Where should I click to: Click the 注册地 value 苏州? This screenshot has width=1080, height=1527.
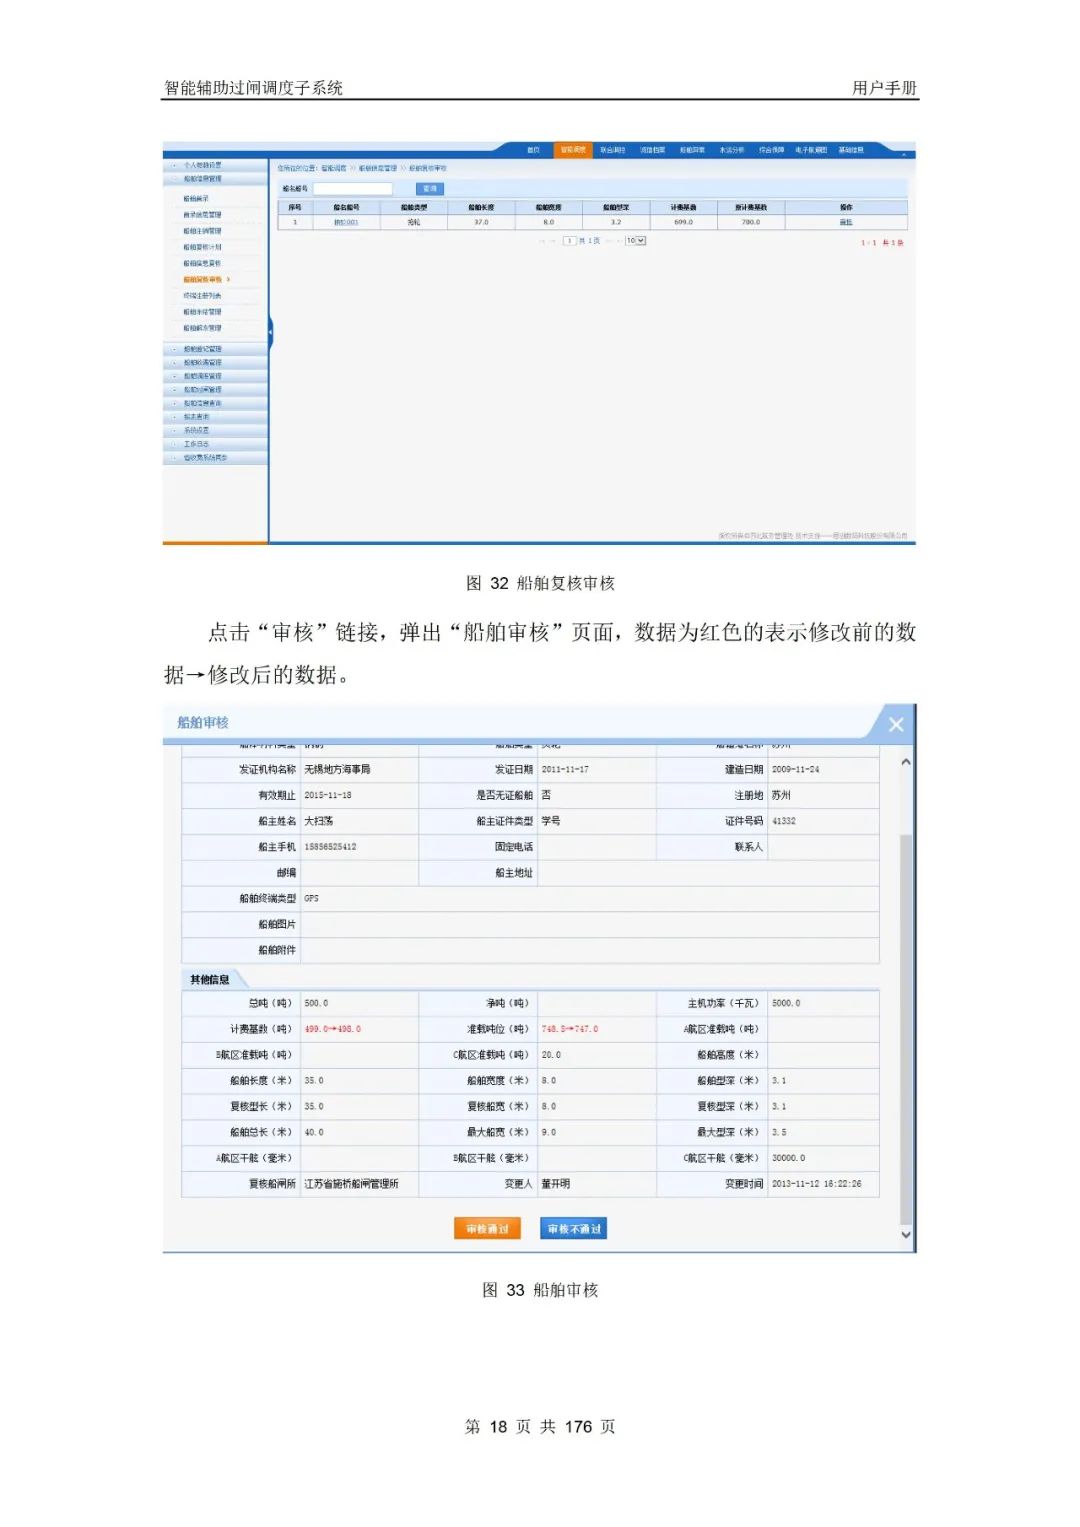click(781, 795)
